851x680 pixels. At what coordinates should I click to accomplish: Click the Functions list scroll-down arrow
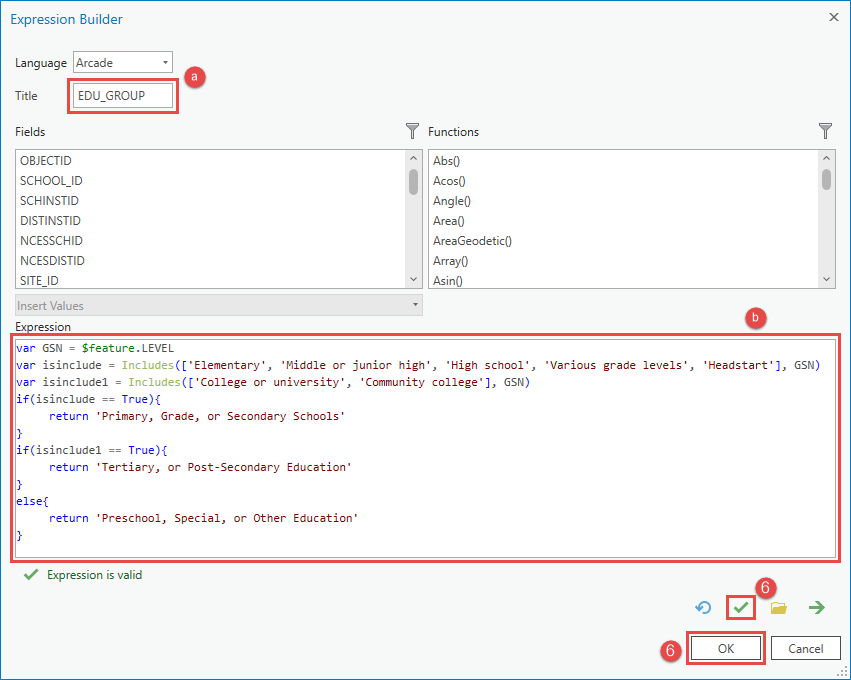tap(827, 279)
